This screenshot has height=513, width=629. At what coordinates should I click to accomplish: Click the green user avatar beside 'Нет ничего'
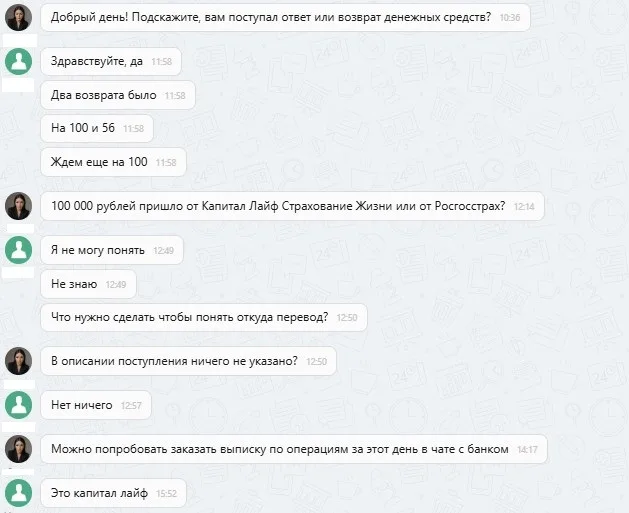click(x=18, y=405)
